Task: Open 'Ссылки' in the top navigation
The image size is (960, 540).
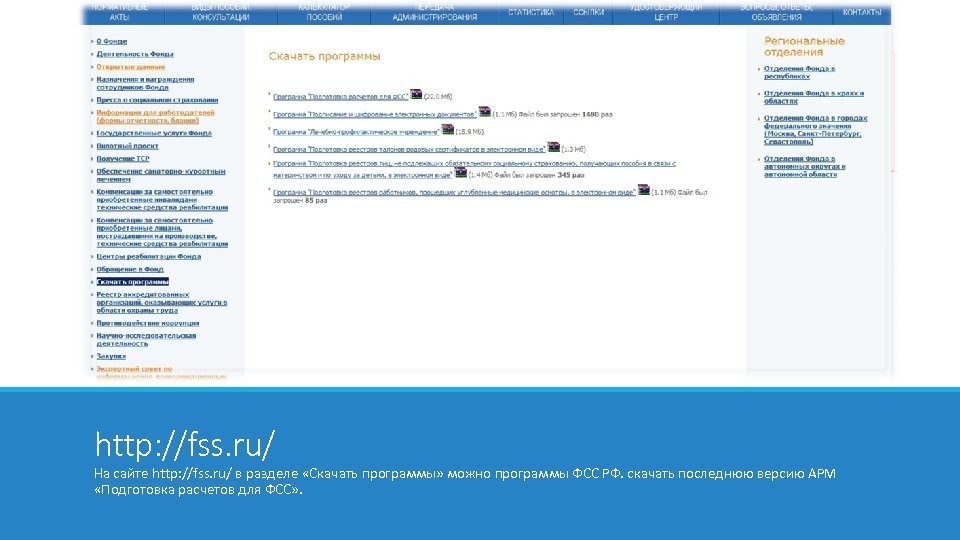Action: click(588, 12)
